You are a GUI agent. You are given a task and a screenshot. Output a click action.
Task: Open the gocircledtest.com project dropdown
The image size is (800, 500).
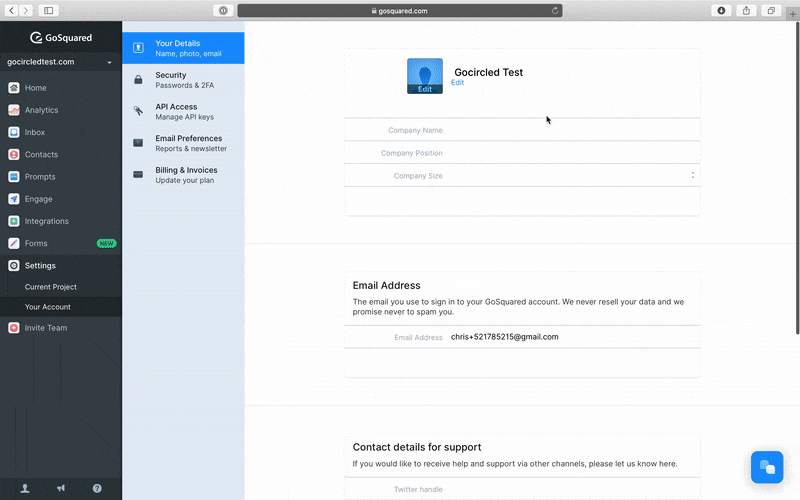tap(61, 62)
